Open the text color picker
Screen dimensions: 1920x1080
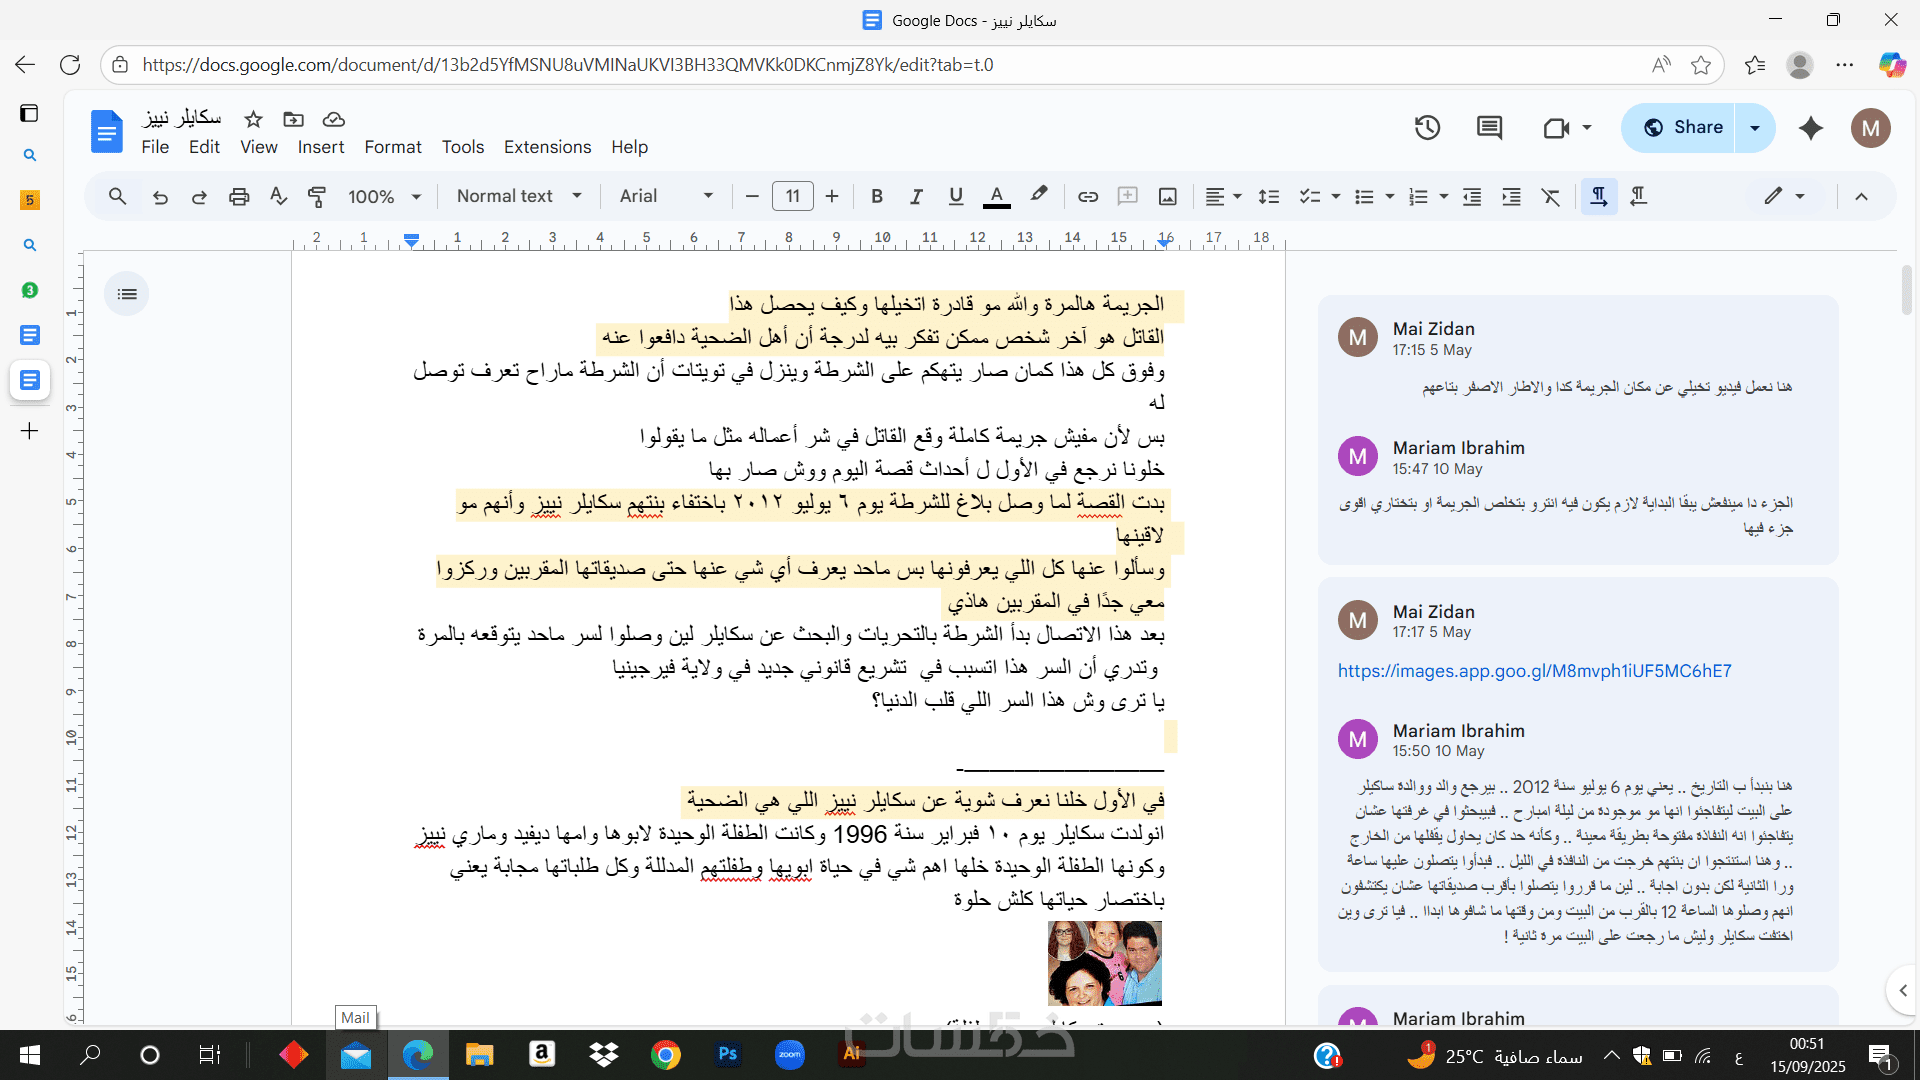tap(996, 197)
